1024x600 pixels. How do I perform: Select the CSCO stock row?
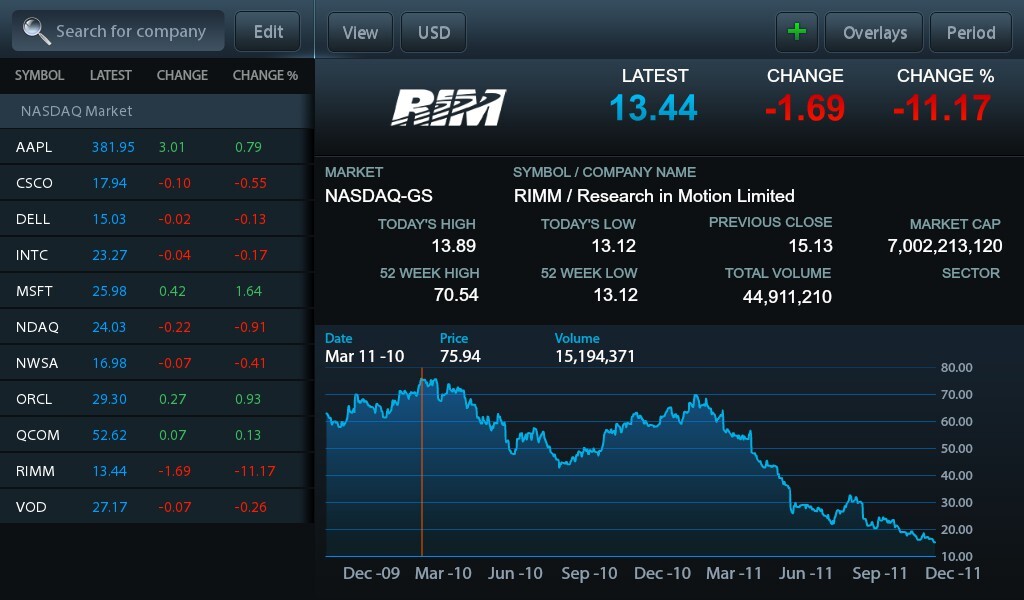point(156,183)
